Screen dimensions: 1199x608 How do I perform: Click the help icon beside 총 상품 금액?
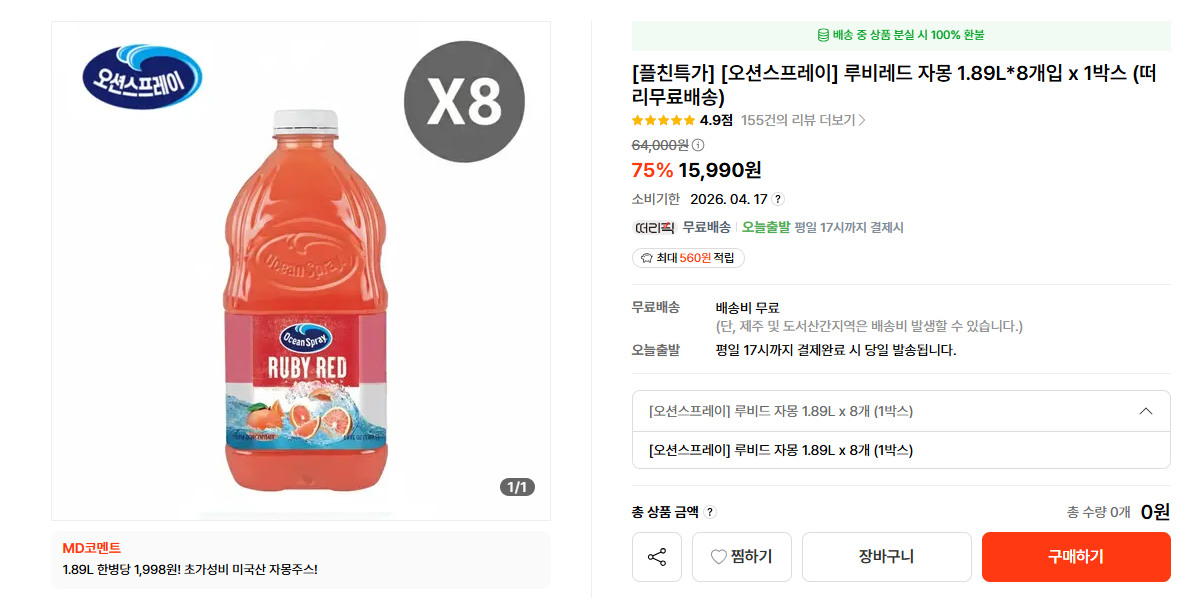tap(710, 512)
